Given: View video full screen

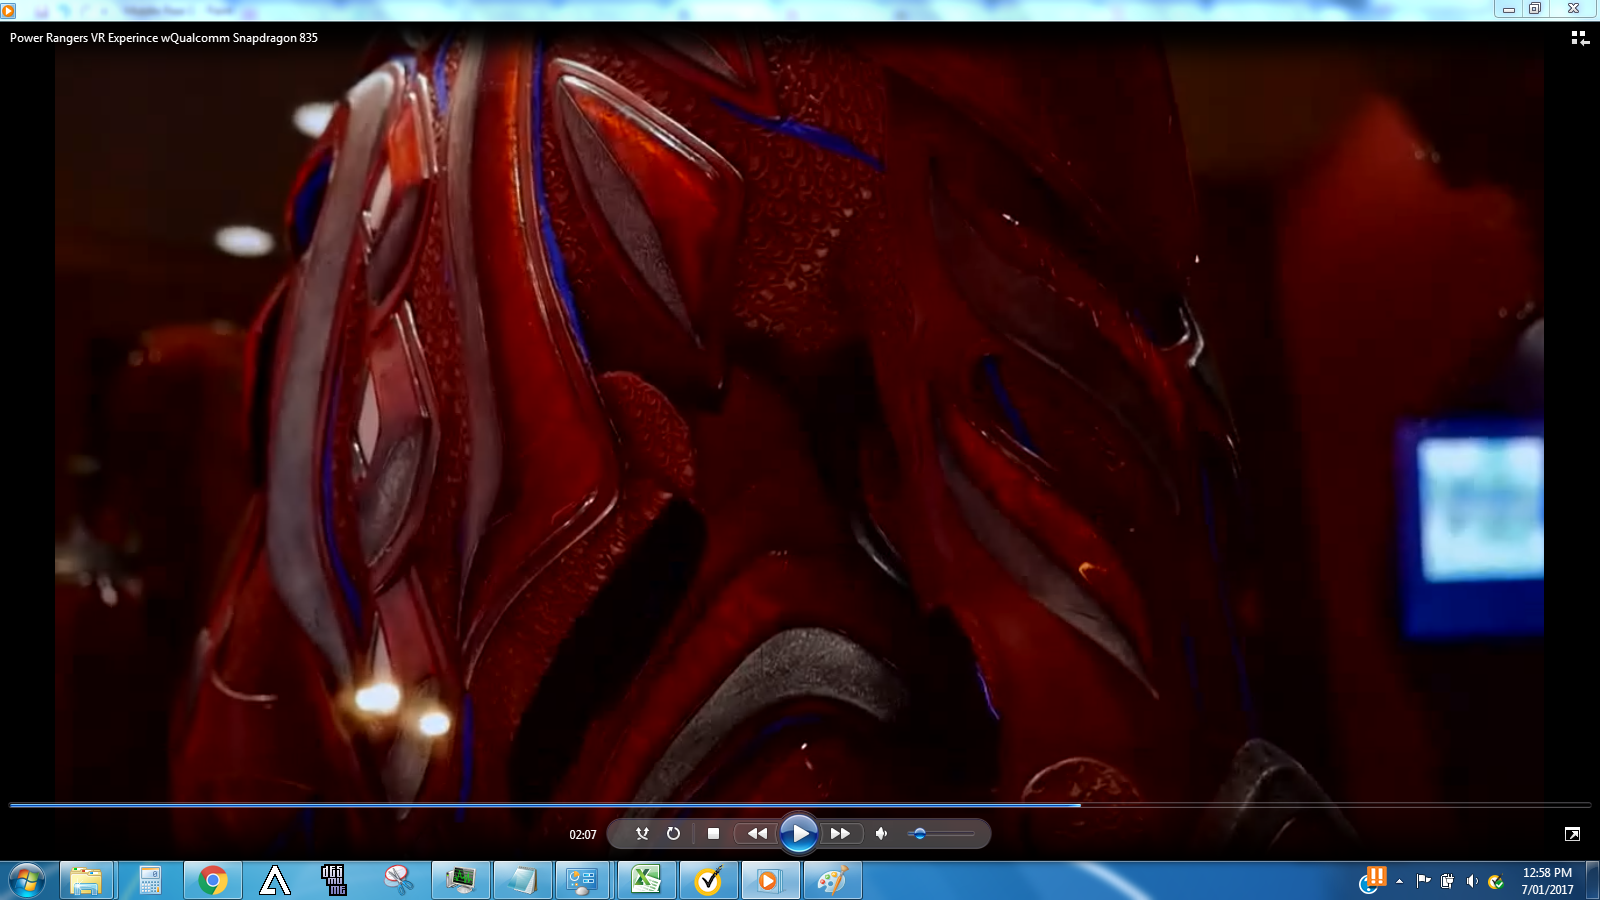Looking at the screenshot, I should tap(1572, 834).
